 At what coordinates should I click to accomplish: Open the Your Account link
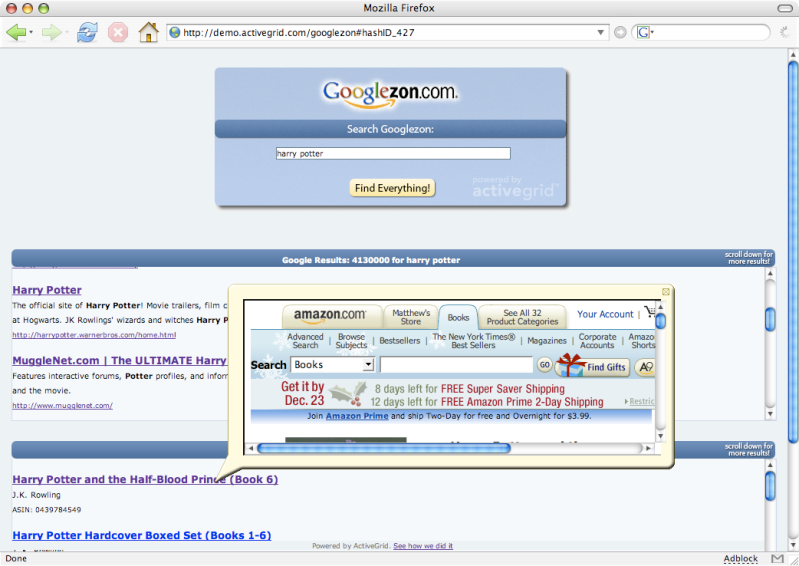coord(605,314)
